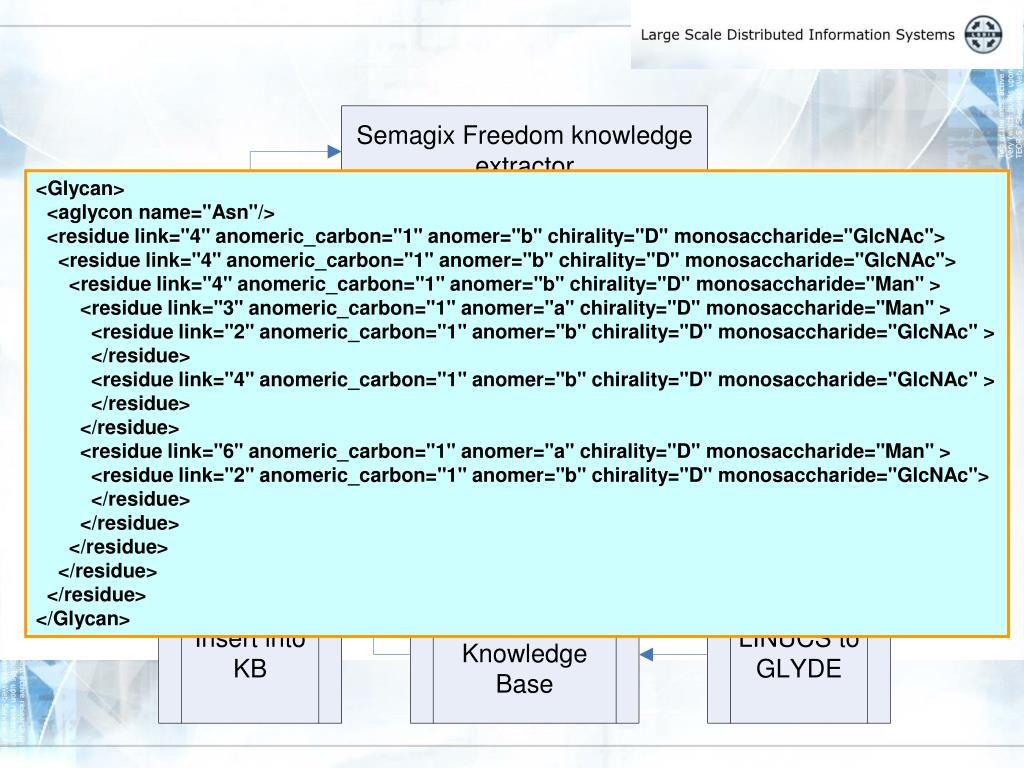Click the 'Insert into KB' diagram box
This screenshot has height=768, width=1024.
(x=249, y=679)
